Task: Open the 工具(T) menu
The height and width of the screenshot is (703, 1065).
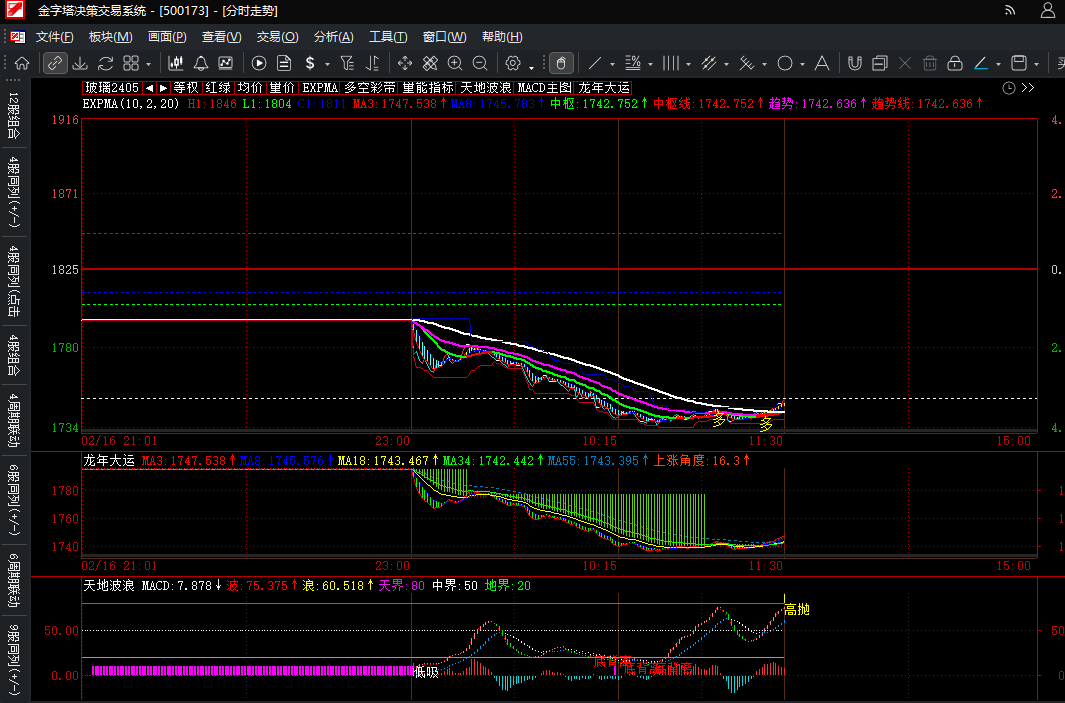Action: coord(388,37)
